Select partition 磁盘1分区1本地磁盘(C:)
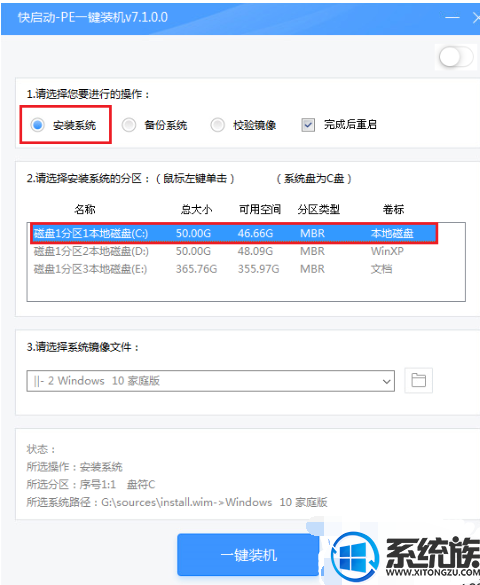 [x=234, y=234]
